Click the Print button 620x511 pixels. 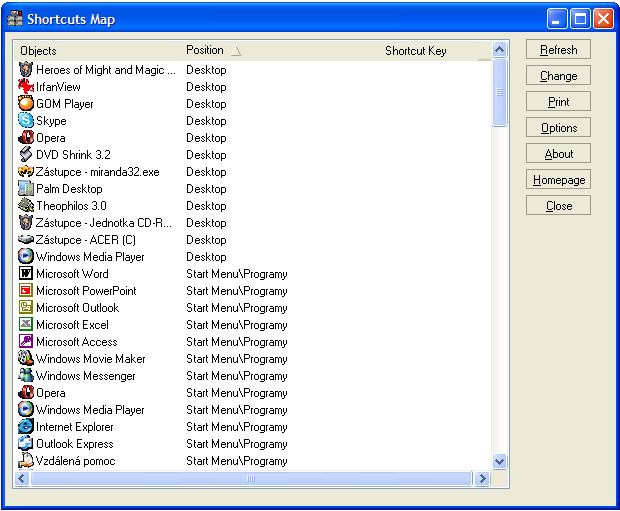click(558, 102)
